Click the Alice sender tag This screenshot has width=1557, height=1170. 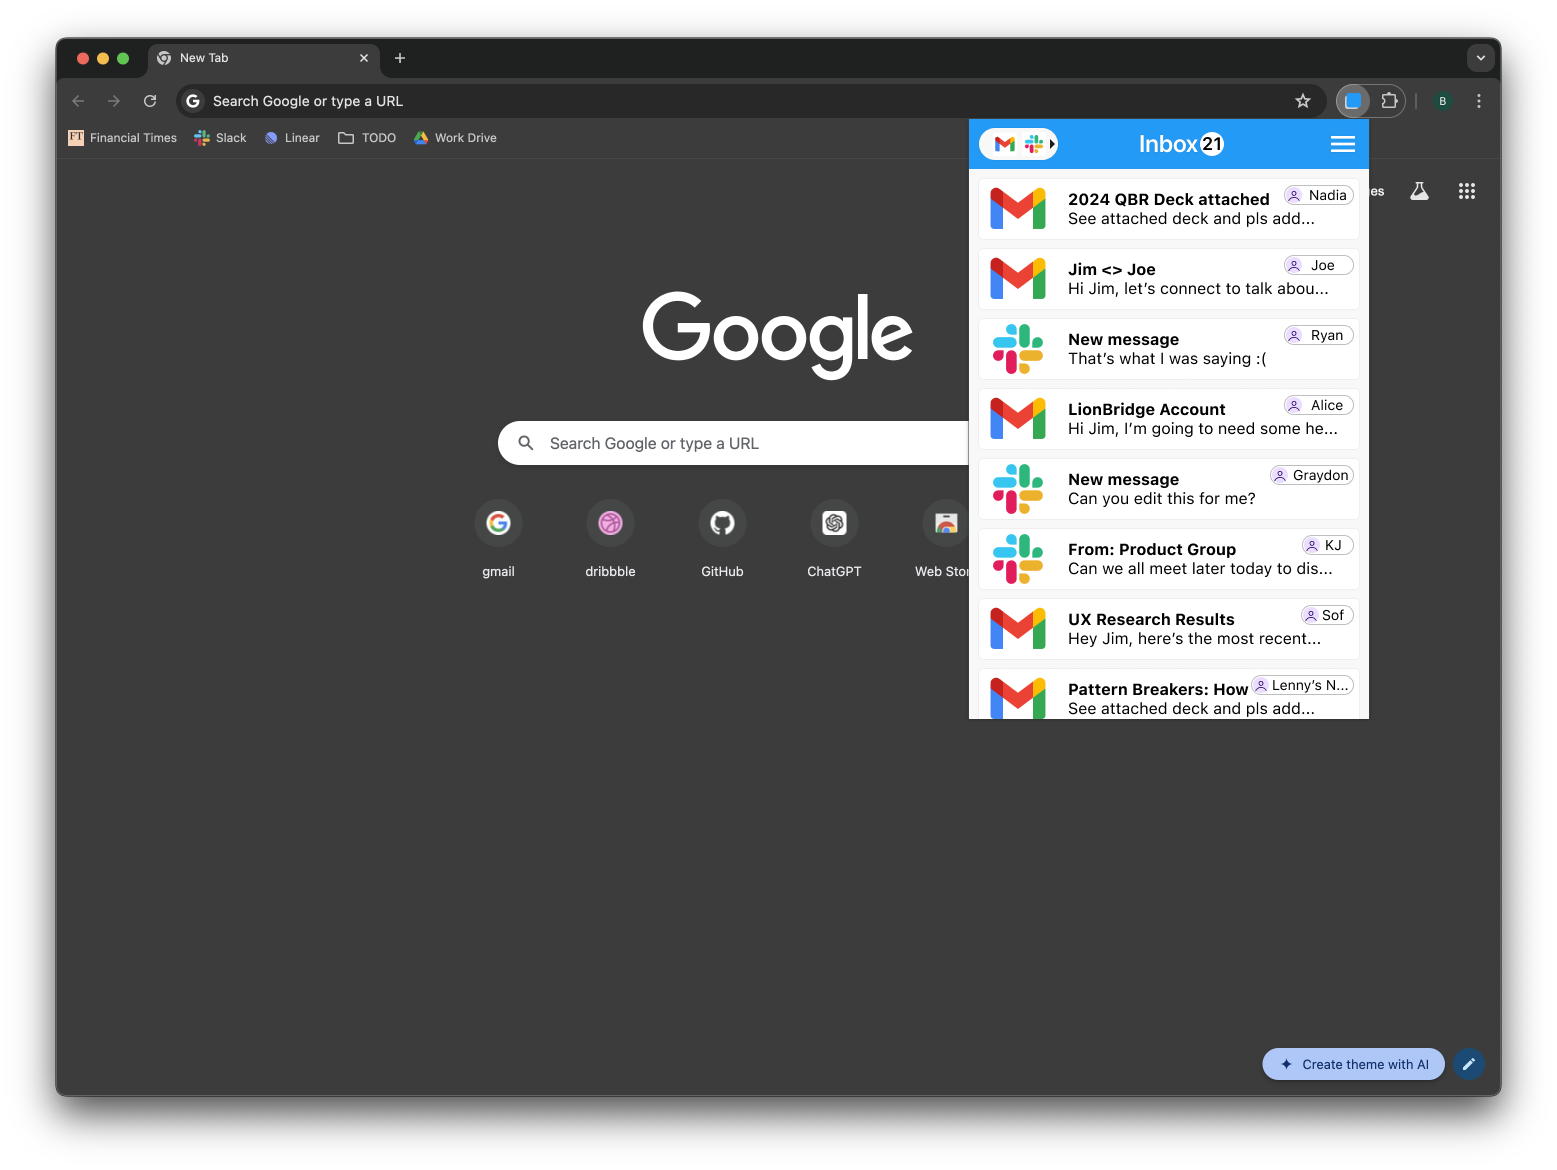click(x=1318, y=405)
